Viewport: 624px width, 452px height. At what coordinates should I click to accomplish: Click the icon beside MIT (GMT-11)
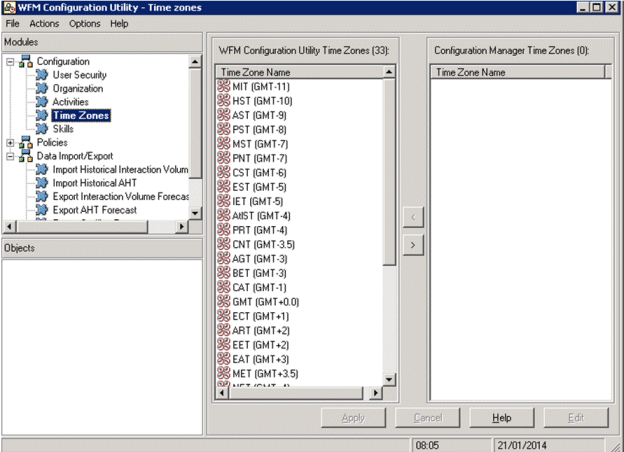click(x=224, y=88)
